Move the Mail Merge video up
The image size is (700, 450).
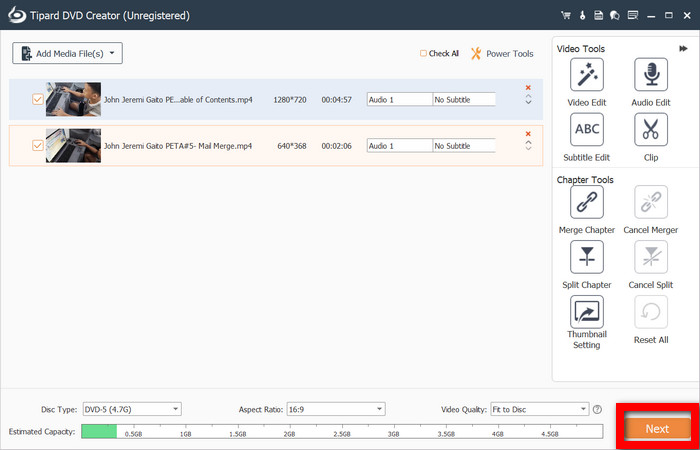(x=529, y=142)
